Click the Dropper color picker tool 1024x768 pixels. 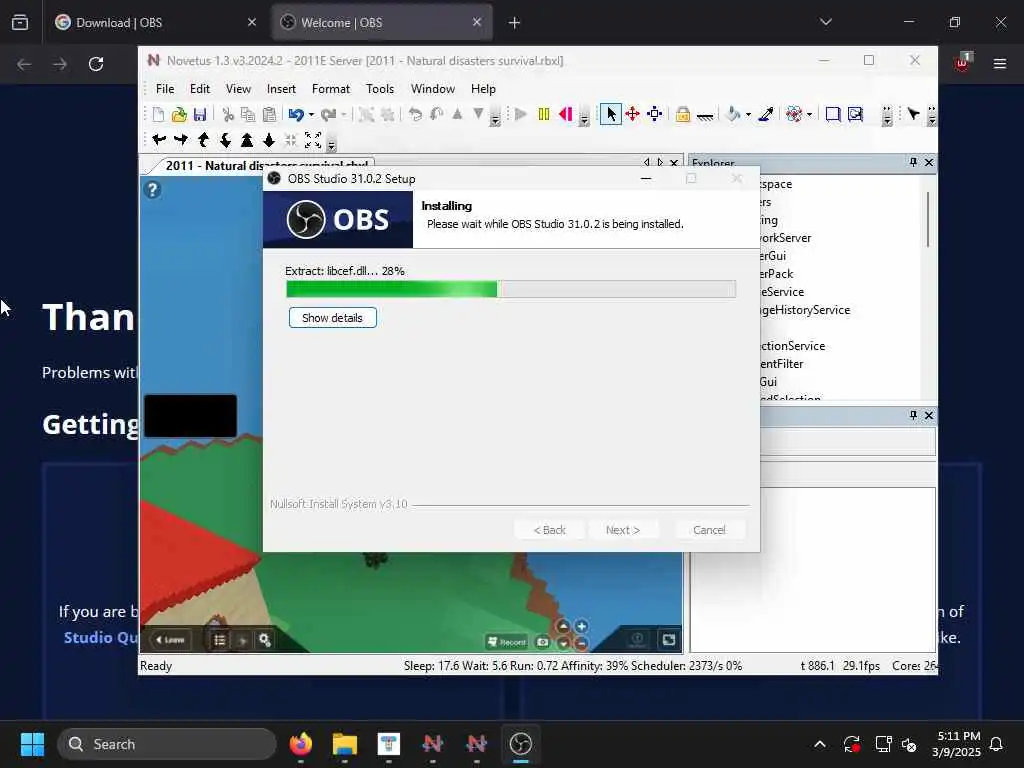[766, 115]
